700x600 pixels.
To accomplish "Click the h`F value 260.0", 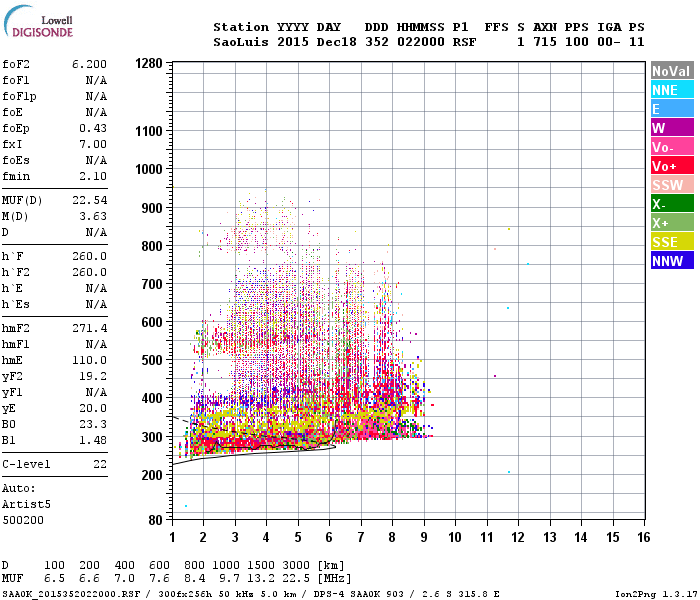I will click(x=89, y=256).
